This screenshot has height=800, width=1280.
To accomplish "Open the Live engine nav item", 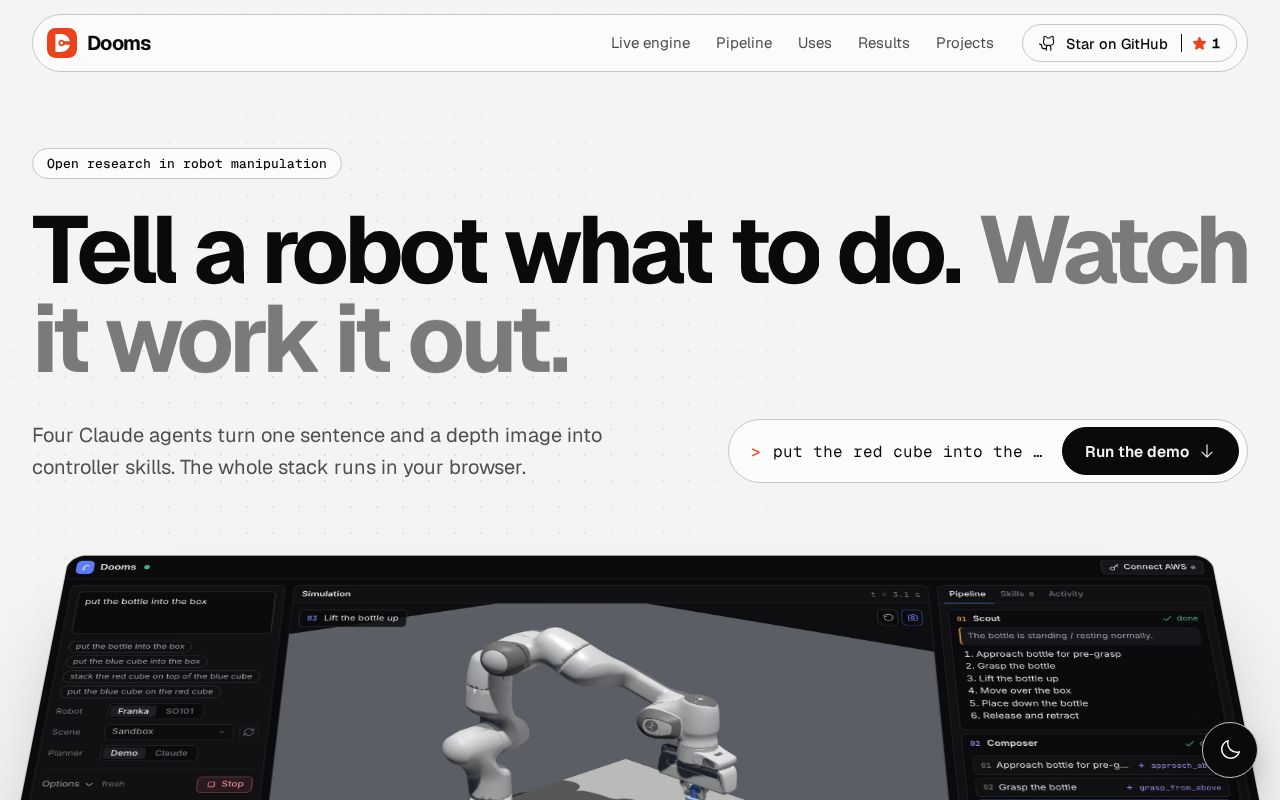I will [x=650, y=43].
